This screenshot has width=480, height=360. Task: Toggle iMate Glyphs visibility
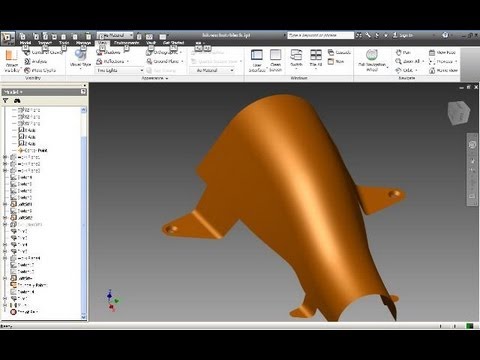pyautogui.click(x=40, y=70)
